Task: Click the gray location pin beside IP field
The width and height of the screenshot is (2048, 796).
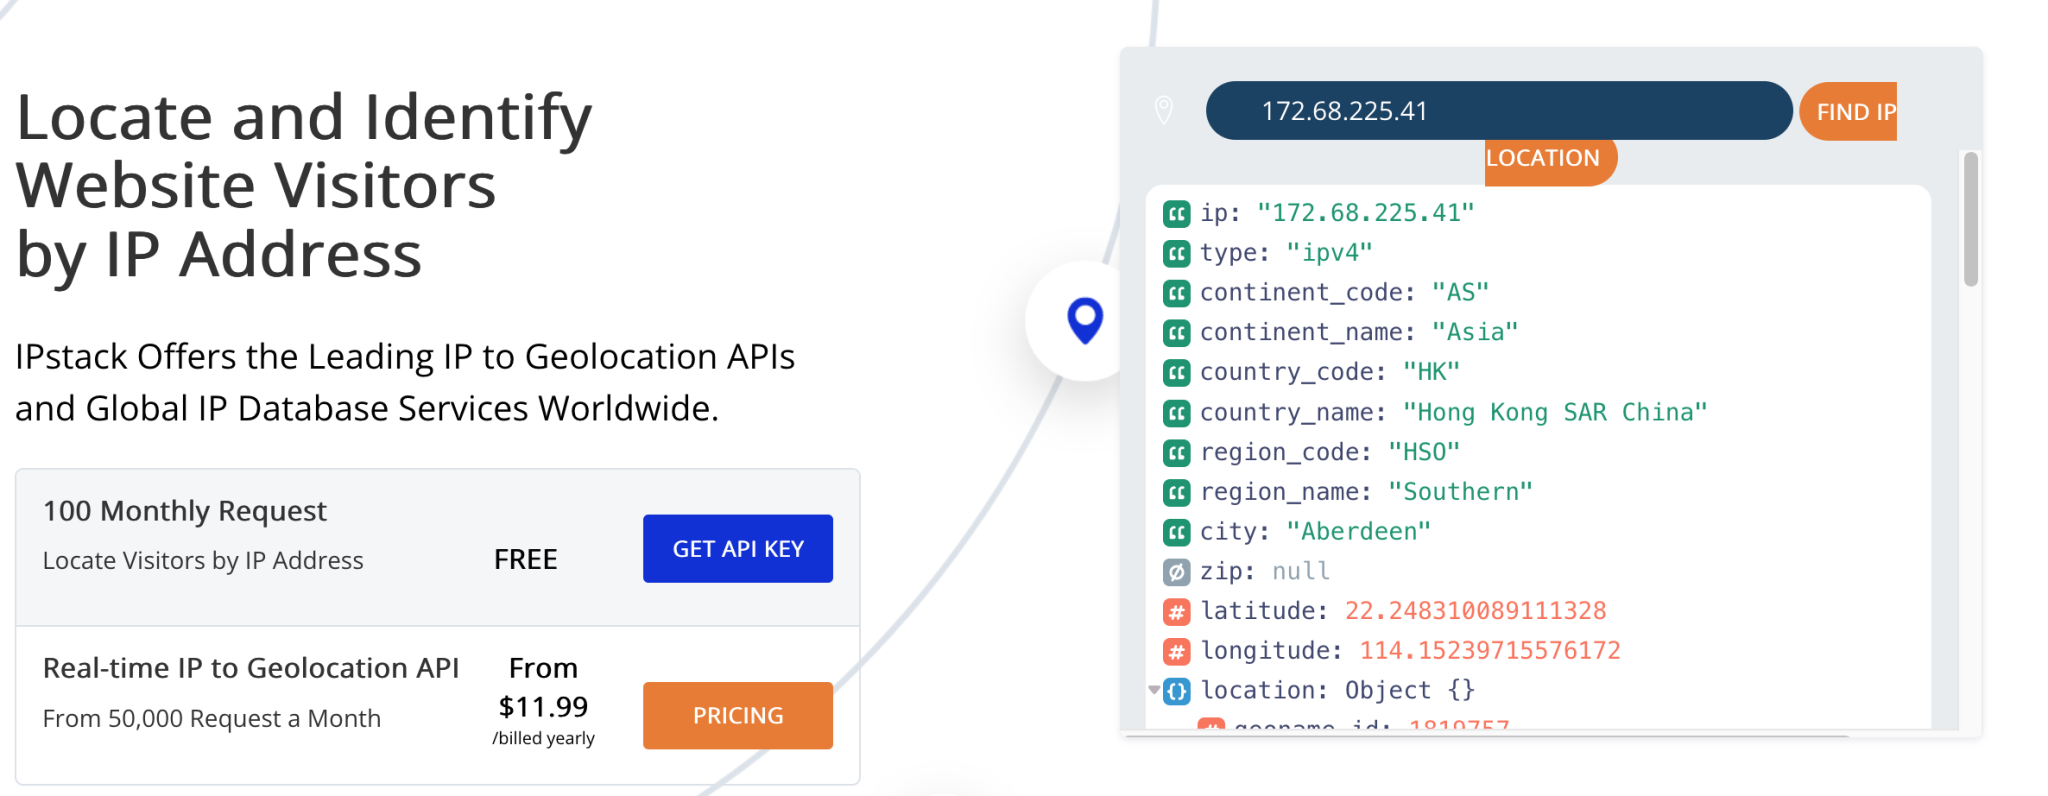Action: (1163, 110)
